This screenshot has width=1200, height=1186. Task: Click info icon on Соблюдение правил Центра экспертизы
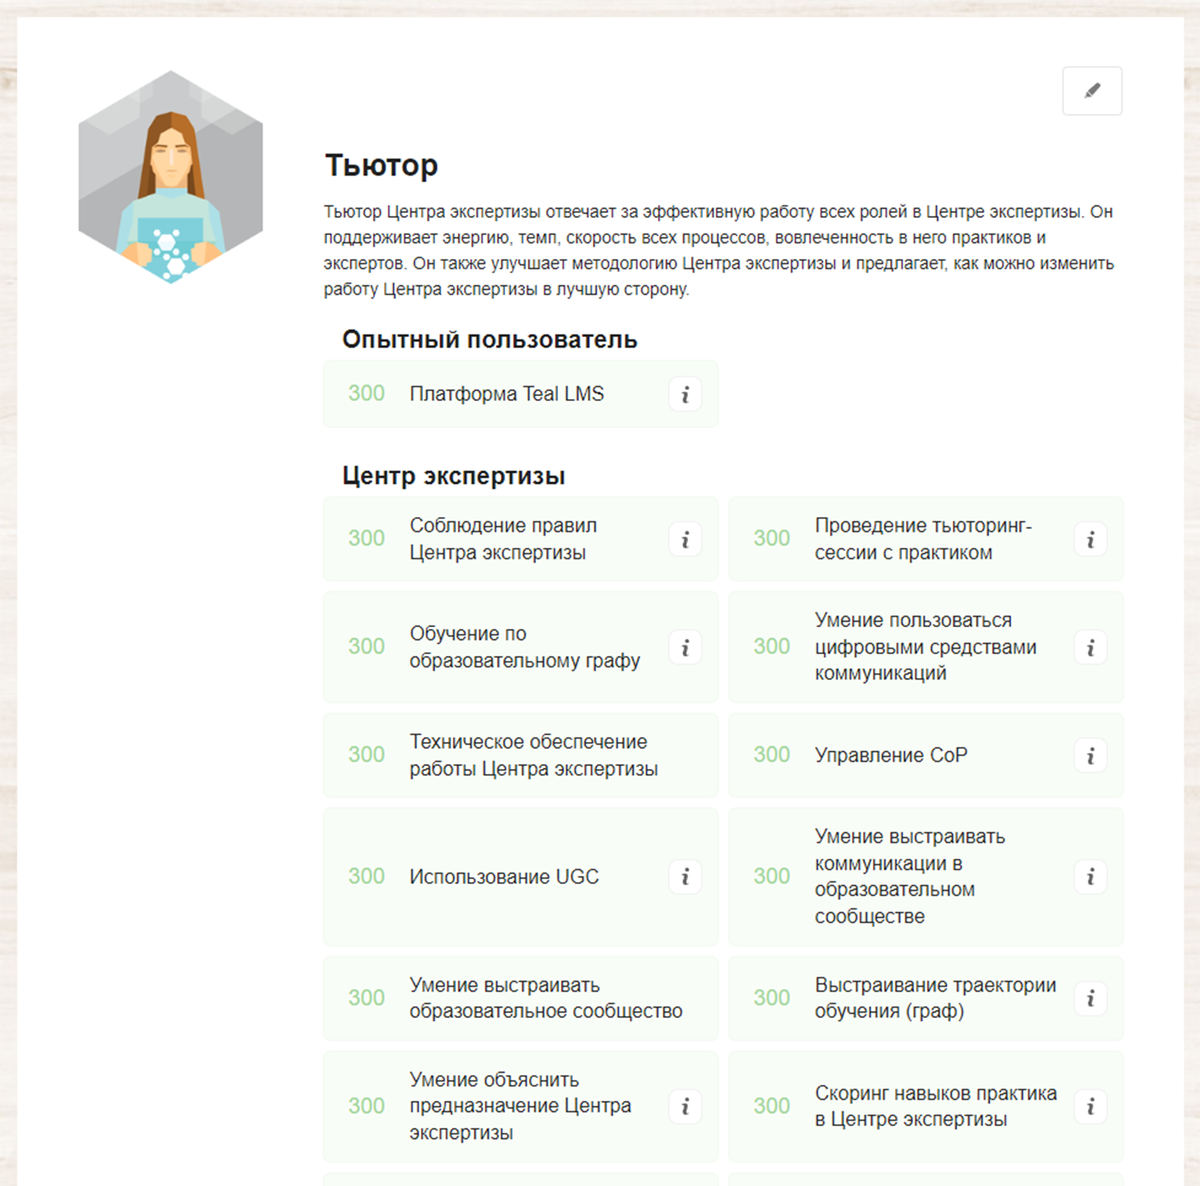click(x=685, y=539)
